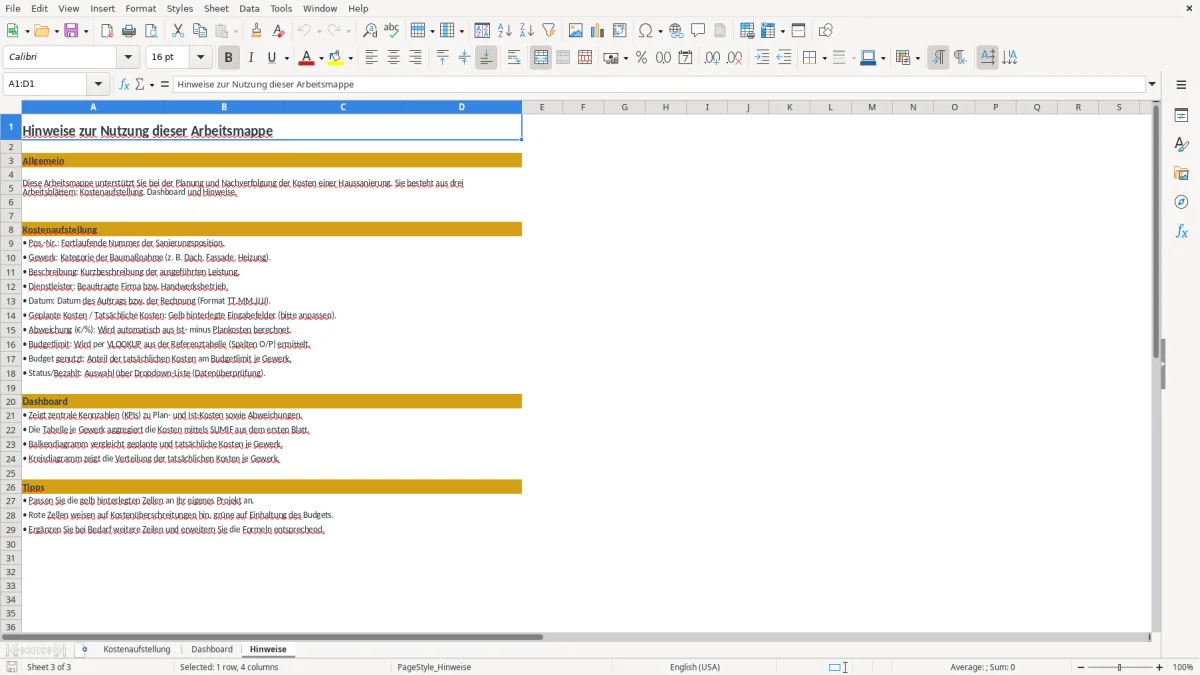The width and height of the screenshot is (1200, 675).
Task: Toggle Bold formatting
Action: point(228,58)
